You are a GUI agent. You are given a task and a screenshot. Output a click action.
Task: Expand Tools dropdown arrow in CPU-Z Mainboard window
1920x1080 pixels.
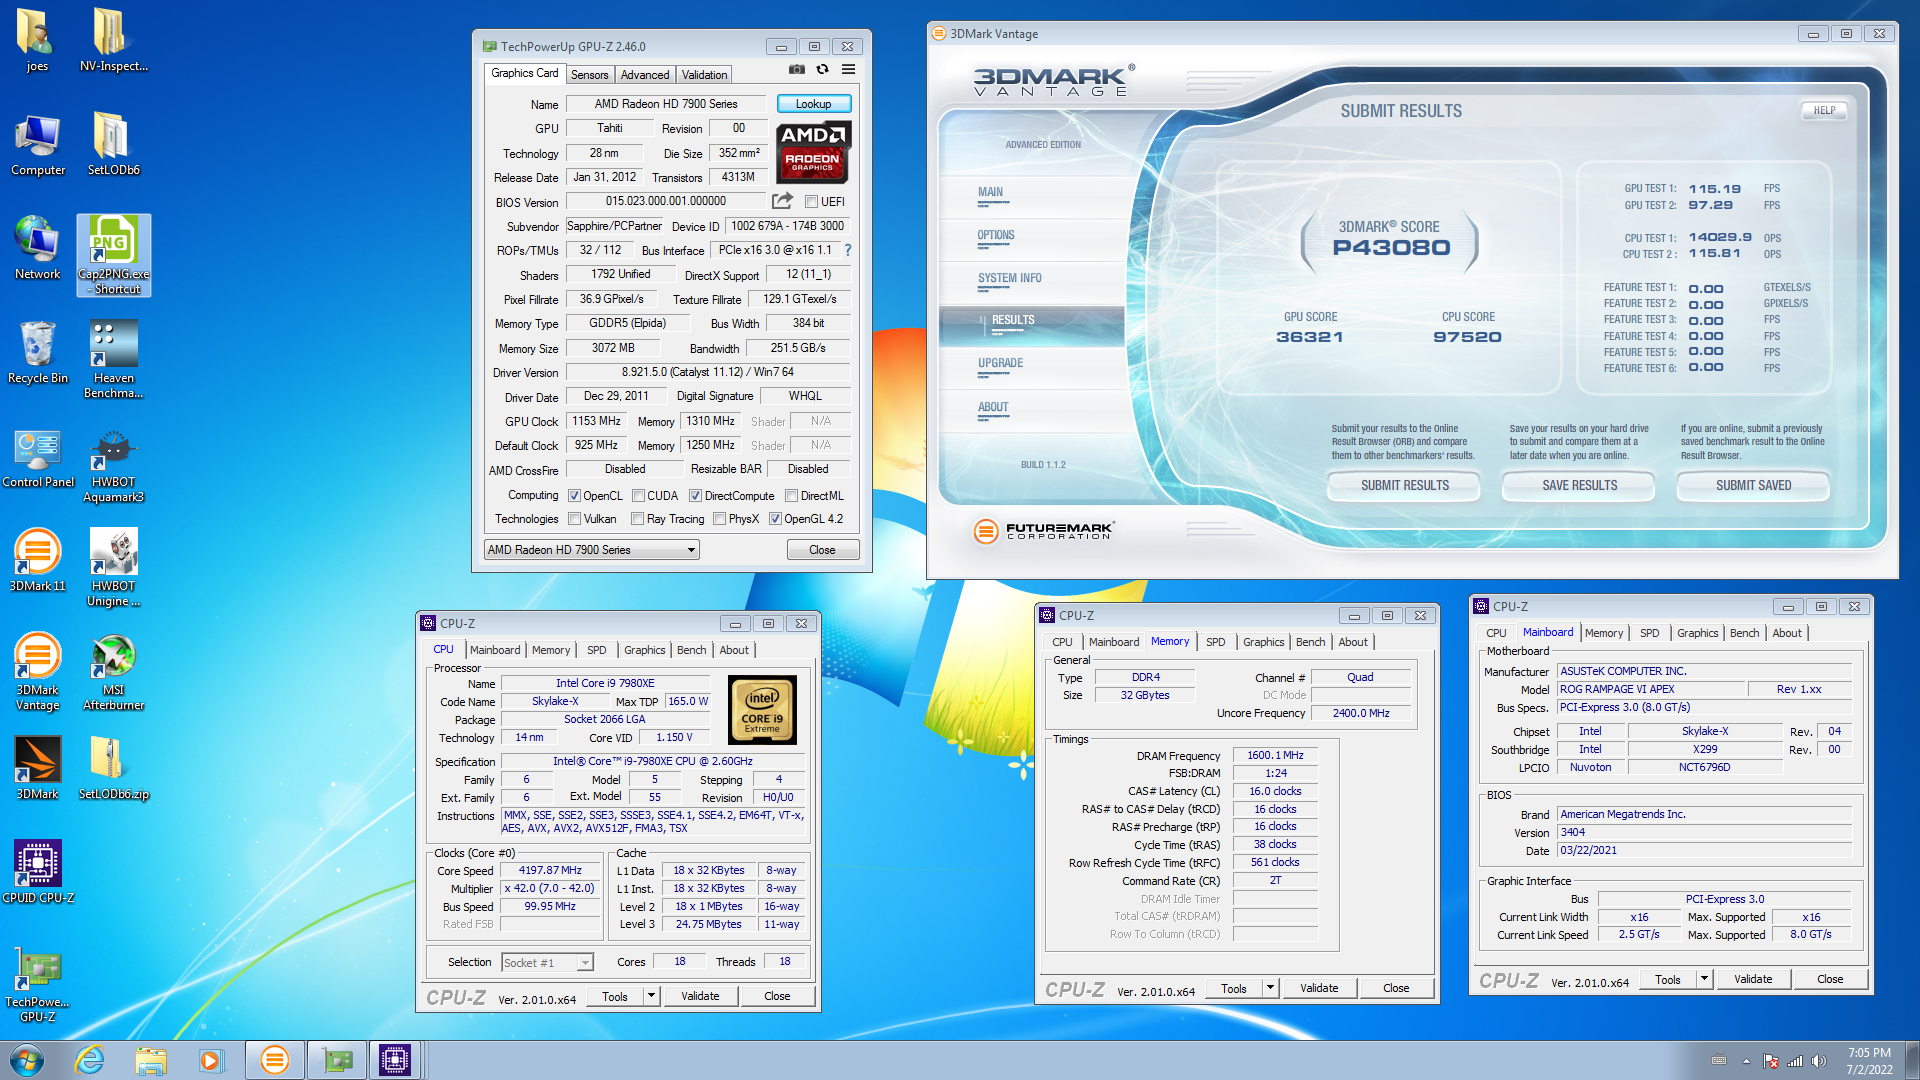pyautogui.click(x=1704, y=979)
